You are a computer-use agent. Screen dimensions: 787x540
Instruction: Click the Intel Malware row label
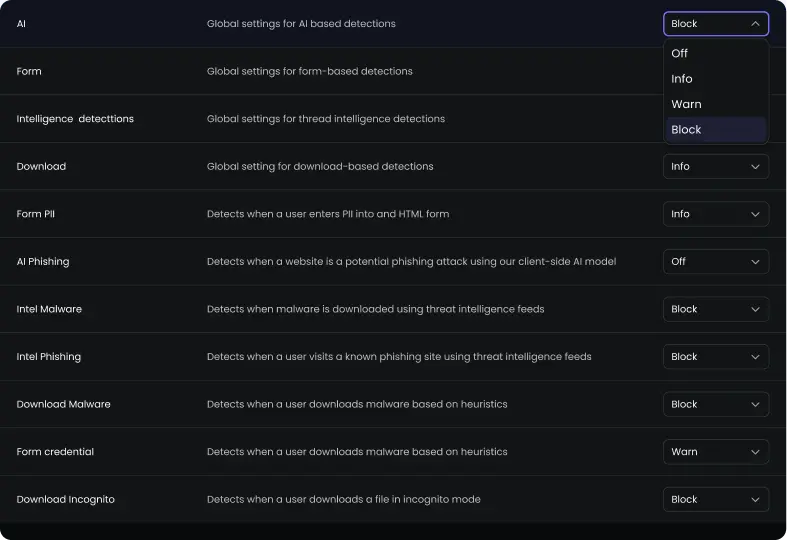(49, 309)
